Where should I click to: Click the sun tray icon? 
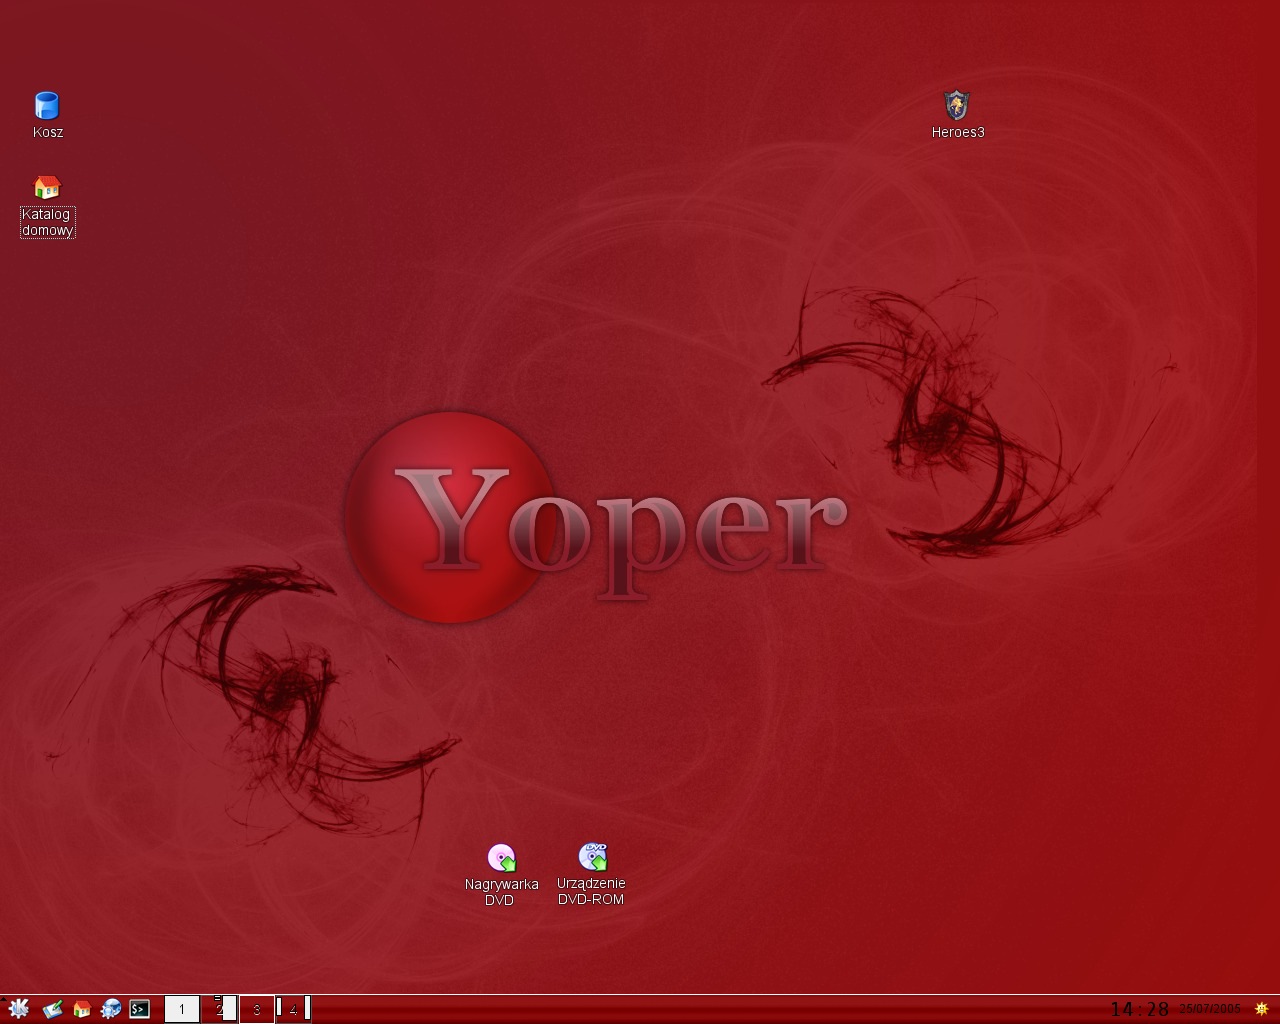pyautogui.click(x=1262, y=1009)
